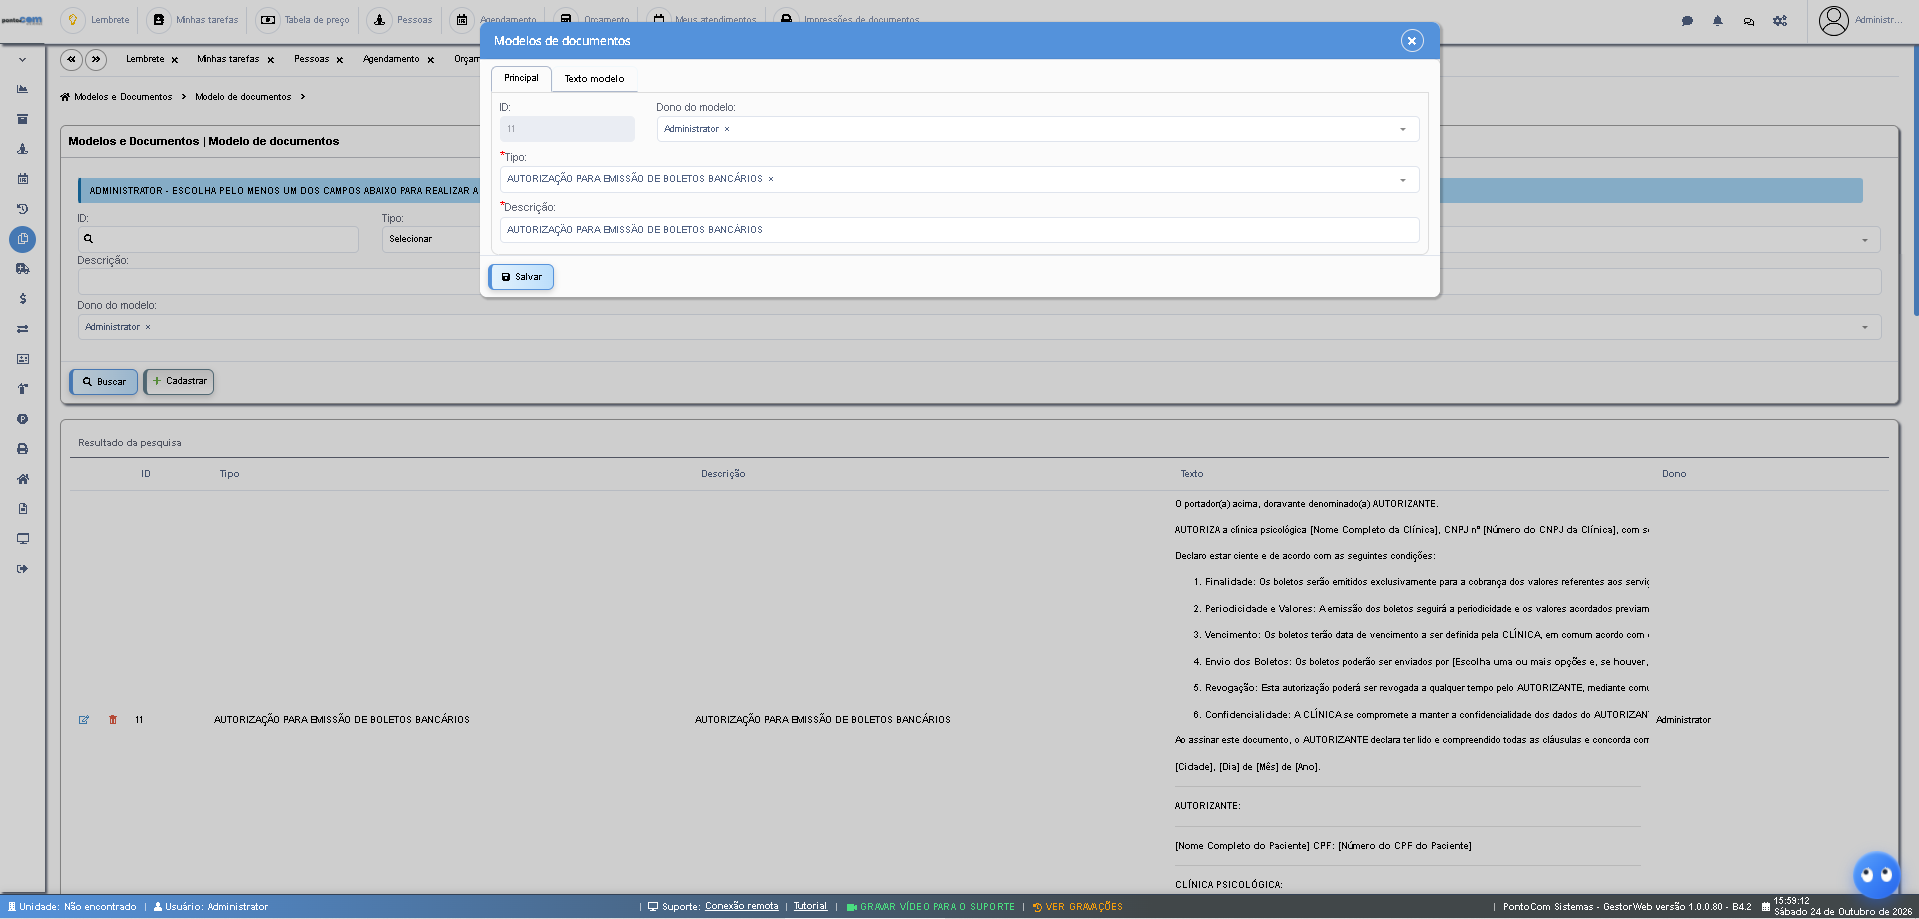The height and width of the screenshot is (919, 1919).
Task: Select the Principal tab in the dialog
Action: pos(521,78)
